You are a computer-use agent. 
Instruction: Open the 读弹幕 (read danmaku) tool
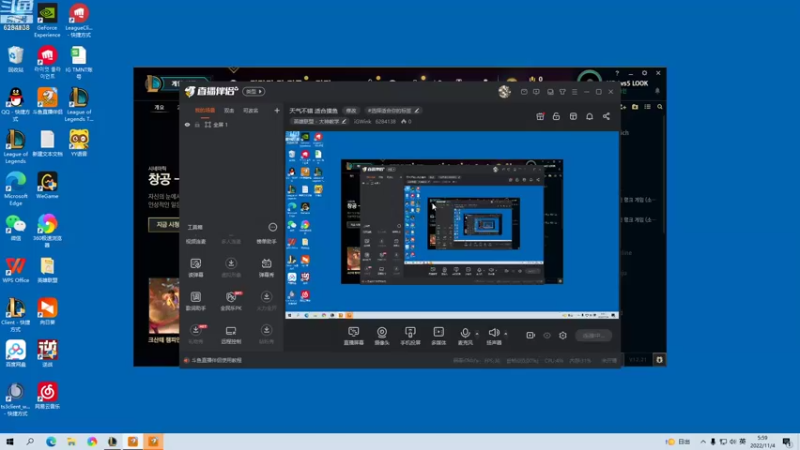click(196, 267)
